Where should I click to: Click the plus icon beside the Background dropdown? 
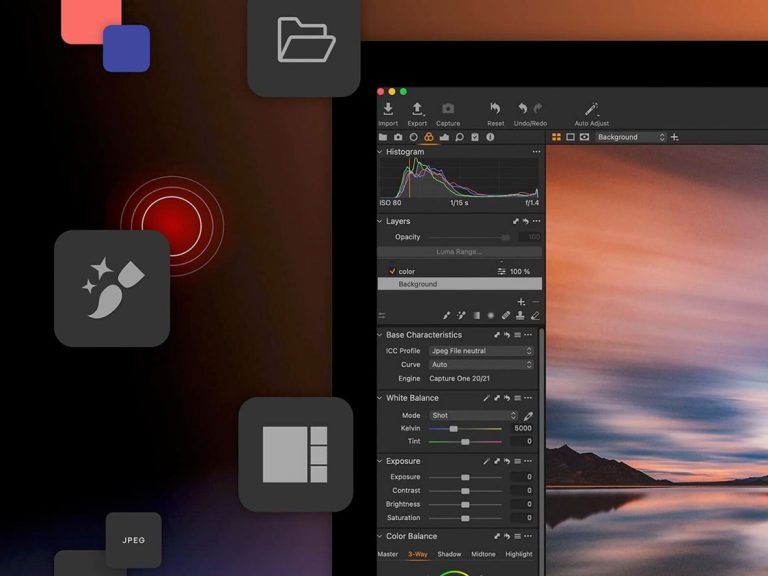point(674,137)
